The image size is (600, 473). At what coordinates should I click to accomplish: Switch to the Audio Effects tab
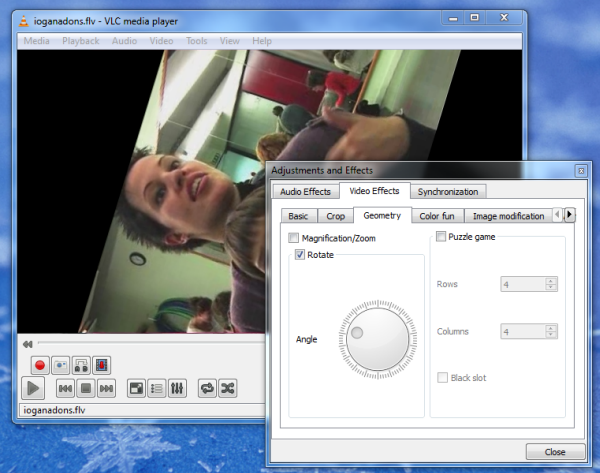click(x=305, y=191)
